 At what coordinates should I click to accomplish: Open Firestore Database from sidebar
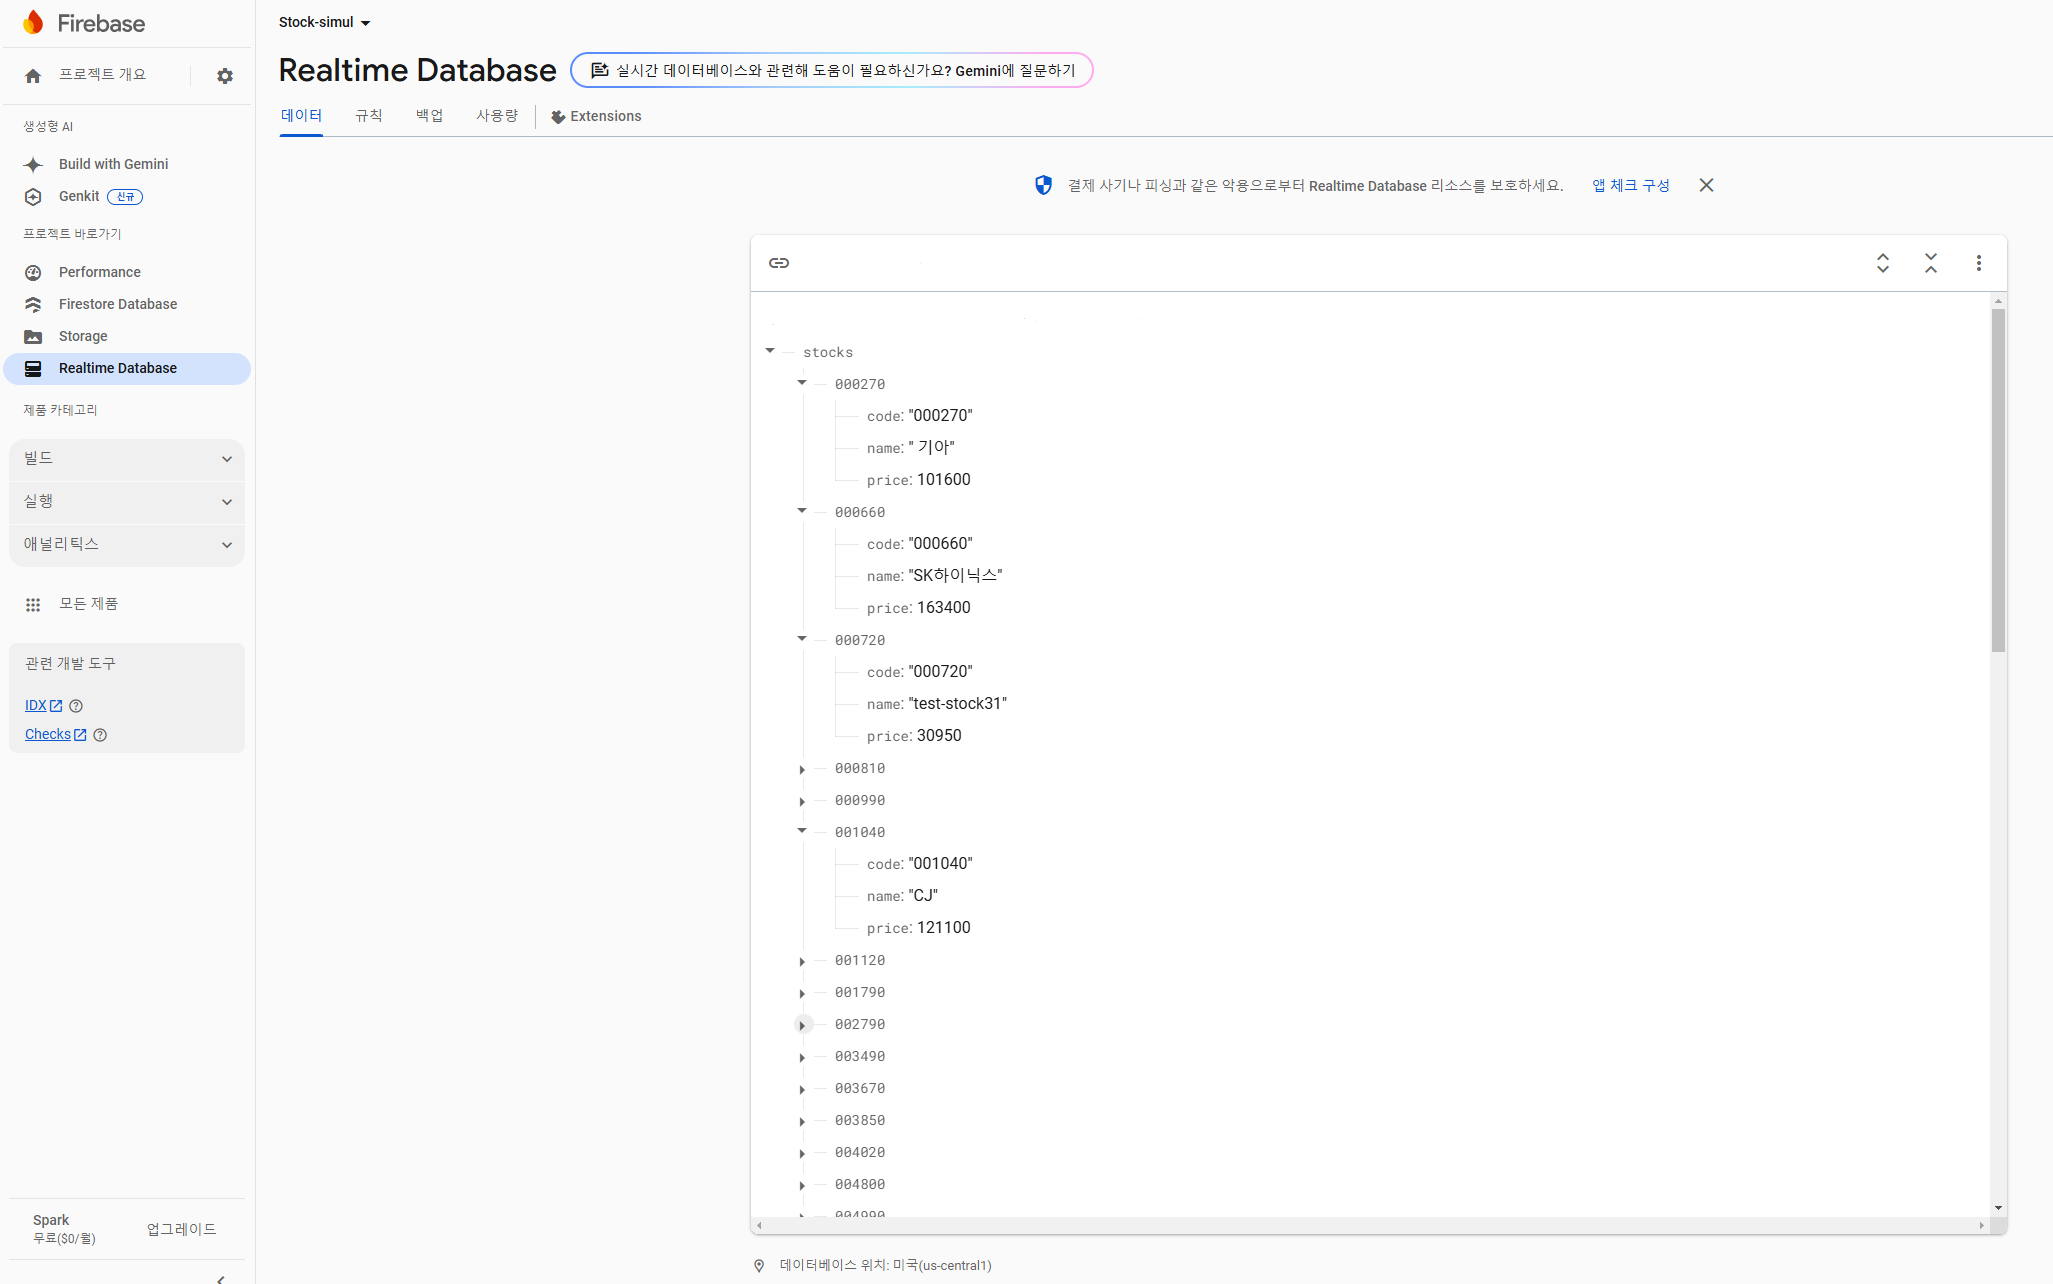pos(117,304)
